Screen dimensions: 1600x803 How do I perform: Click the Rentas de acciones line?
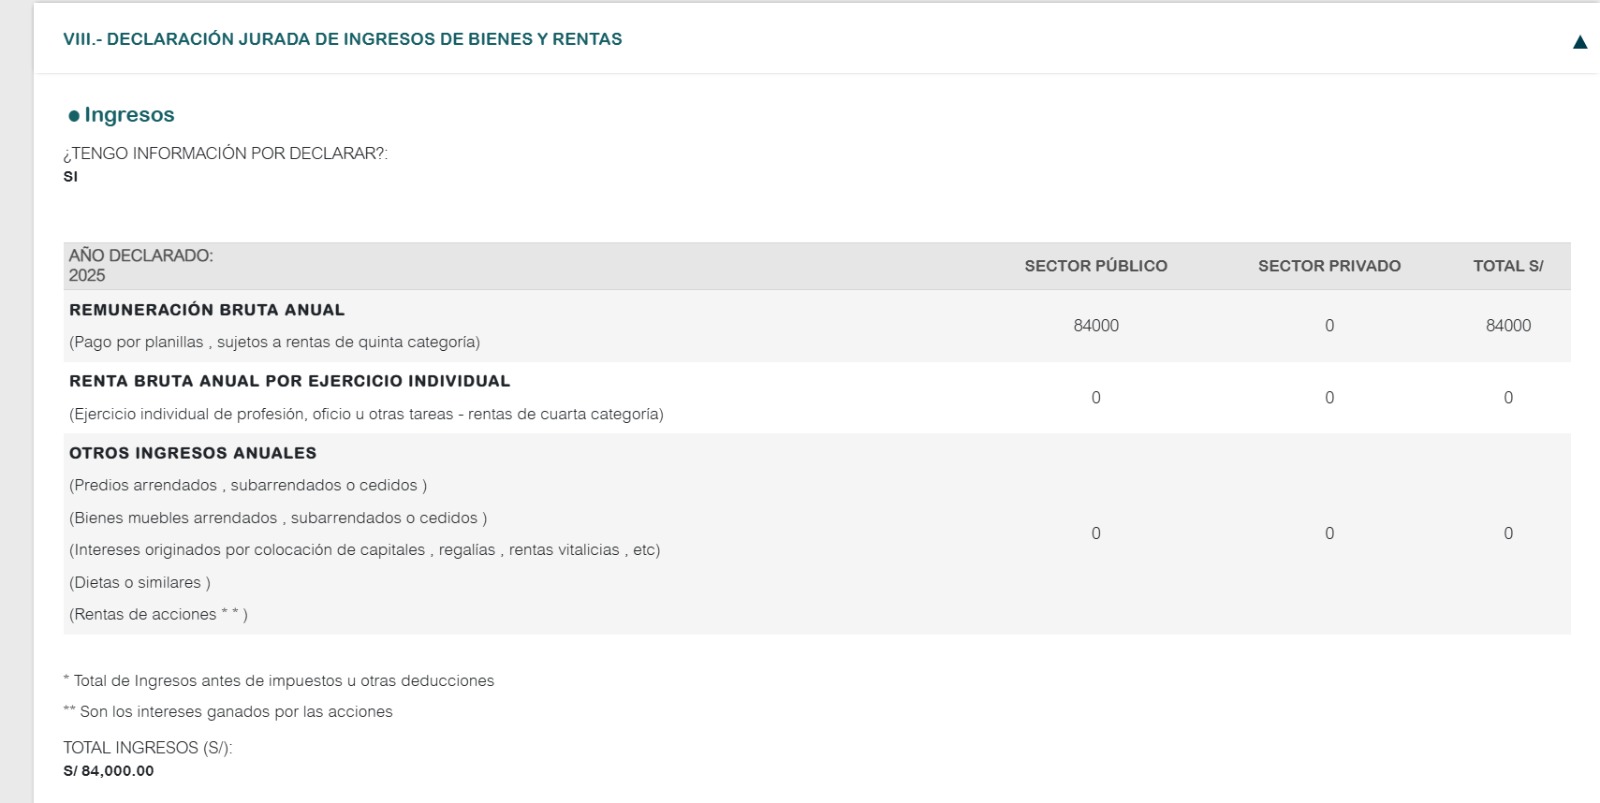point(158,614)
